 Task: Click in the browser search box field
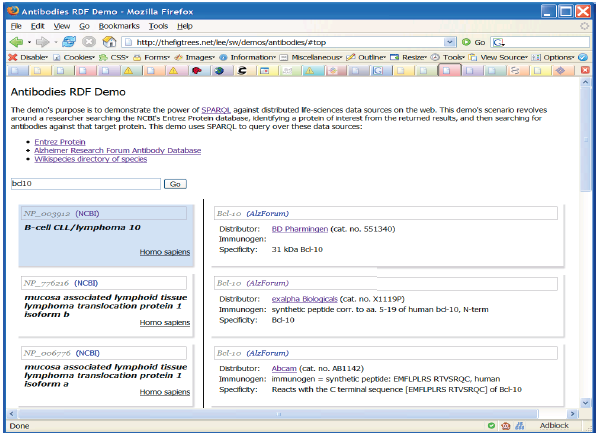(x=547, y=42)
